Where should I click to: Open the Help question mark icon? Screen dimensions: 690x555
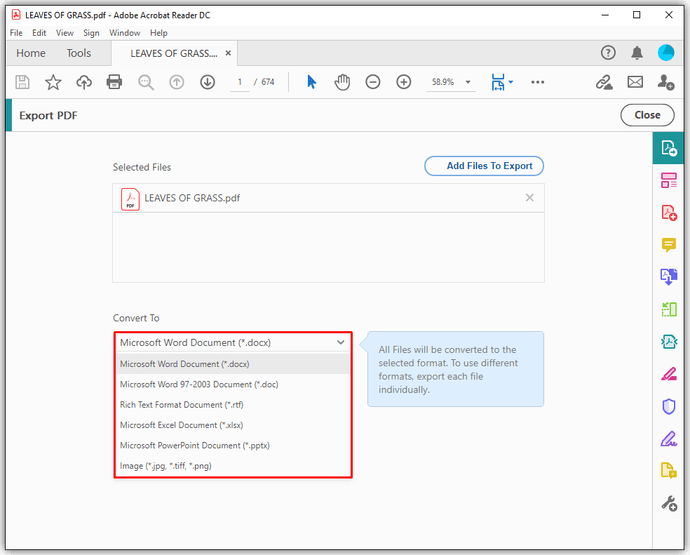[608, 53]
